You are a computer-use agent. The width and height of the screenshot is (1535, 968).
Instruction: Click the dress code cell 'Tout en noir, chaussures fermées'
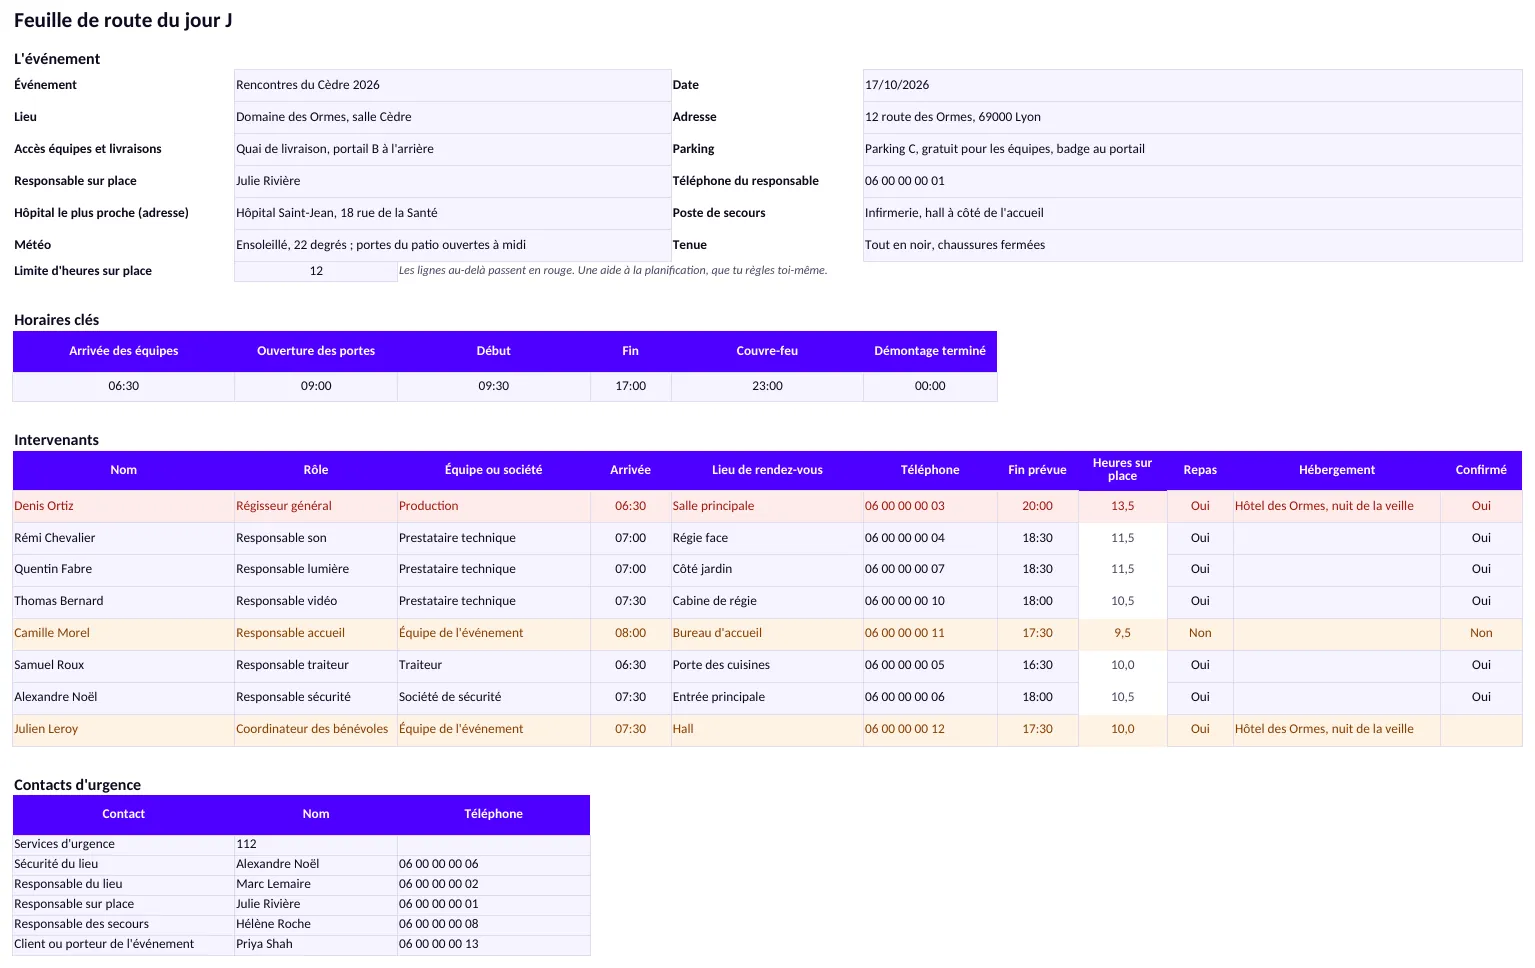(x=1192, y=245)
